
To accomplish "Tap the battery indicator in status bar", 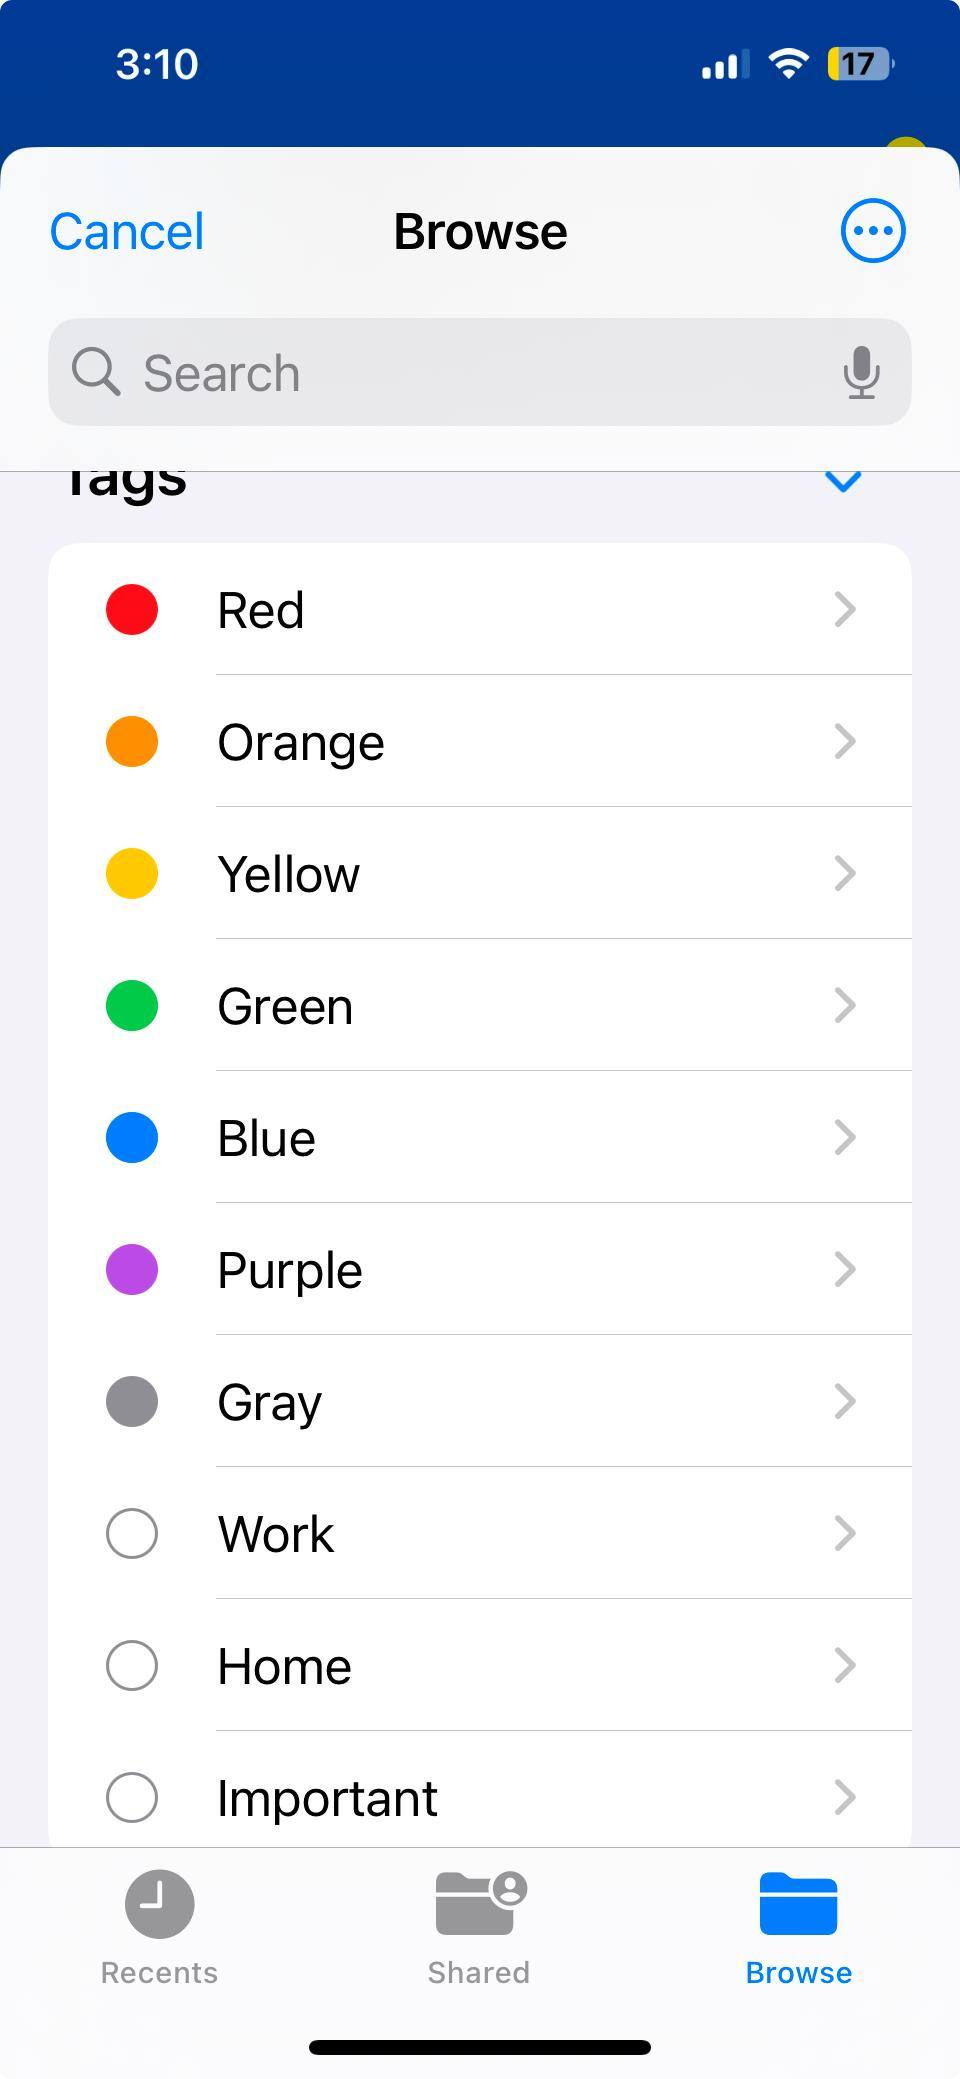I will (859, 65).
